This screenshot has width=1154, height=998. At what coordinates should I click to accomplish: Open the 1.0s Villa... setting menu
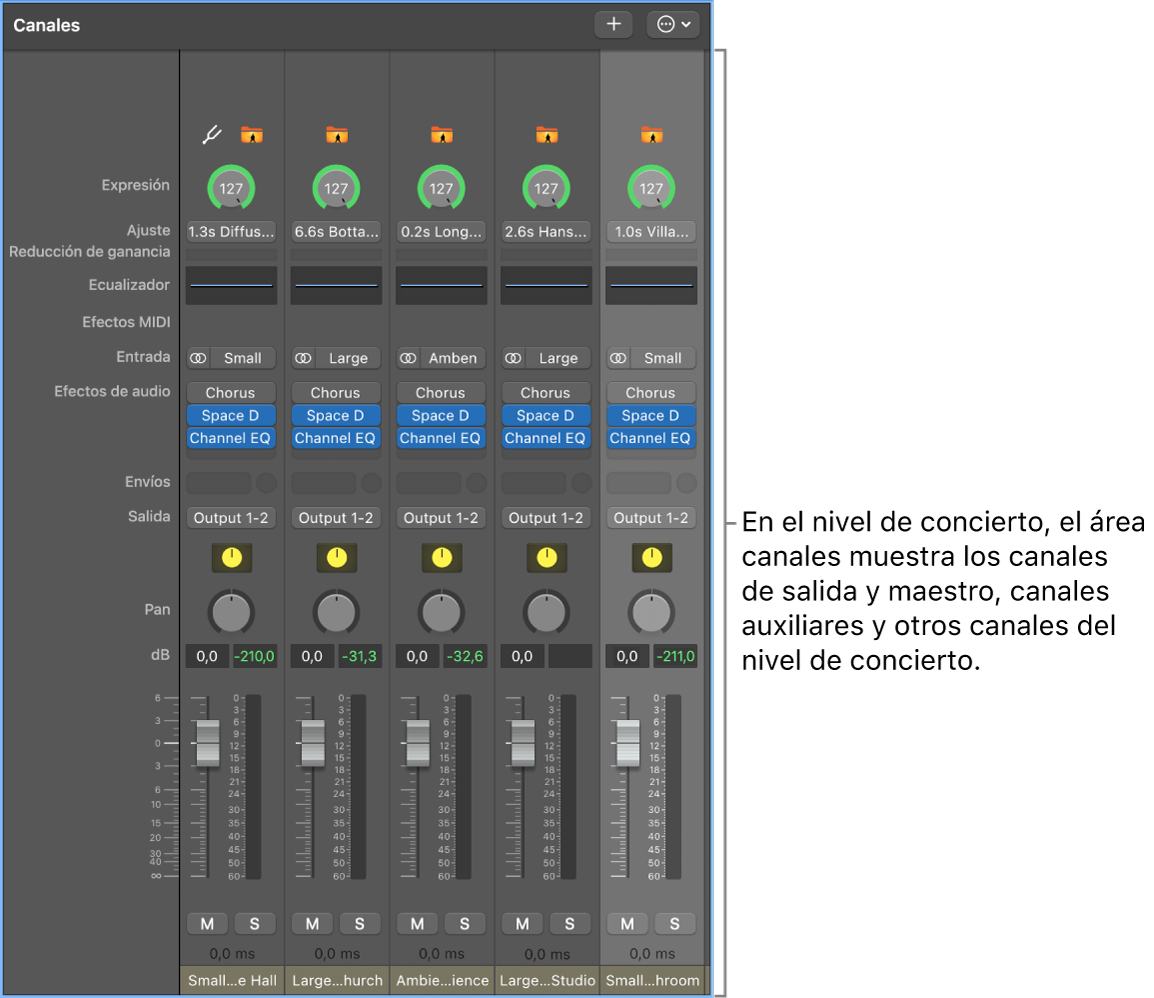point(651,232)
